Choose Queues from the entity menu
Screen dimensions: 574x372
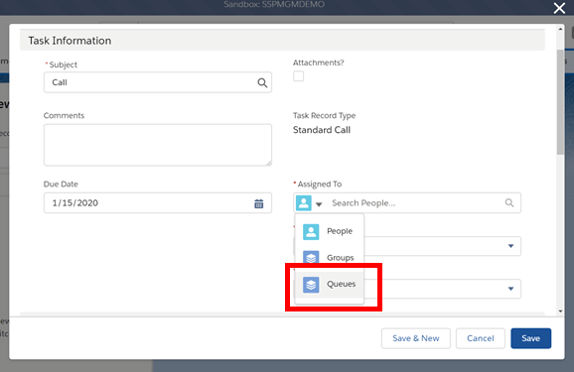[x=329, y=284]
